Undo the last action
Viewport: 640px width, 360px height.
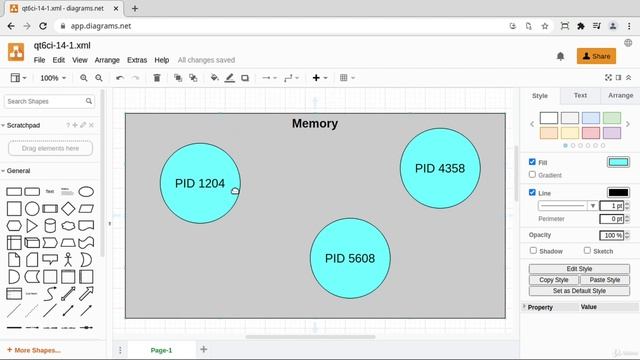pyautogui.click(x=120, y=78)
